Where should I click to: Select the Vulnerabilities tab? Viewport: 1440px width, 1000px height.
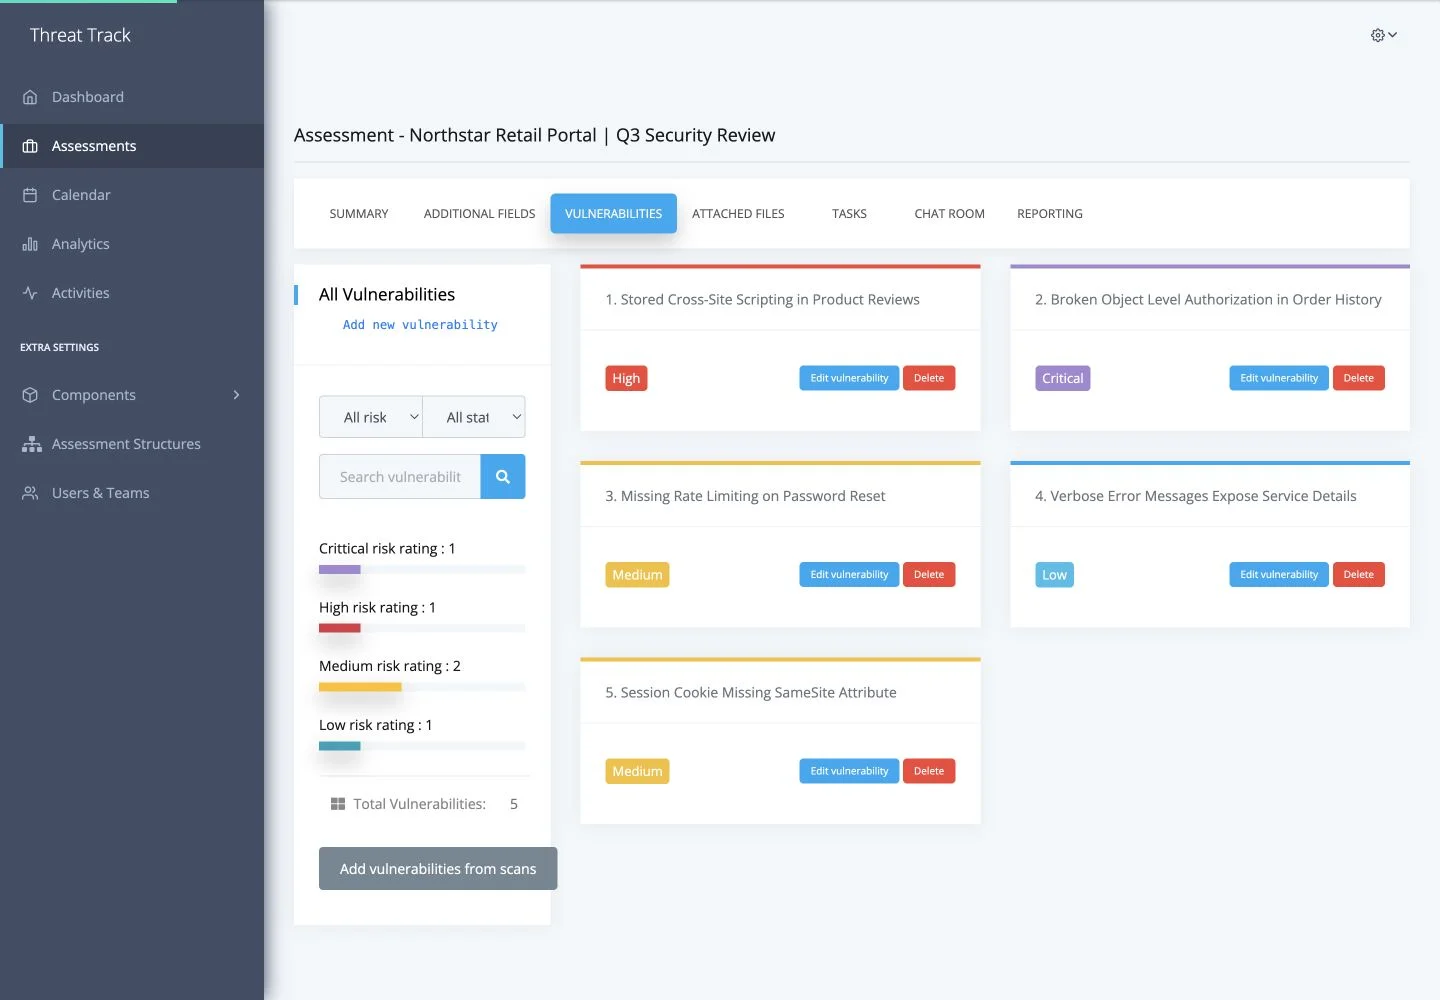pyautogui.click(x=613, y=214)
